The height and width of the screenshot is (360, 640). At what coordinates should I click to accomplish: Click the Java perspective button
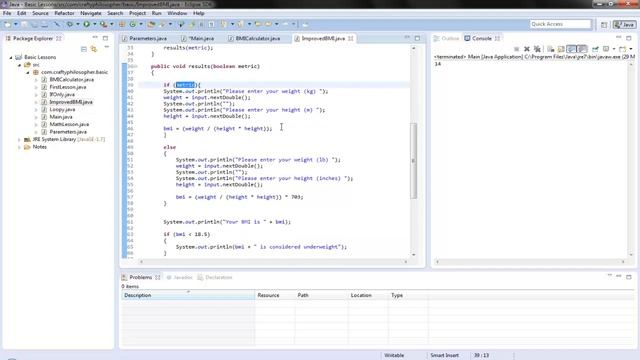(624, 25)
